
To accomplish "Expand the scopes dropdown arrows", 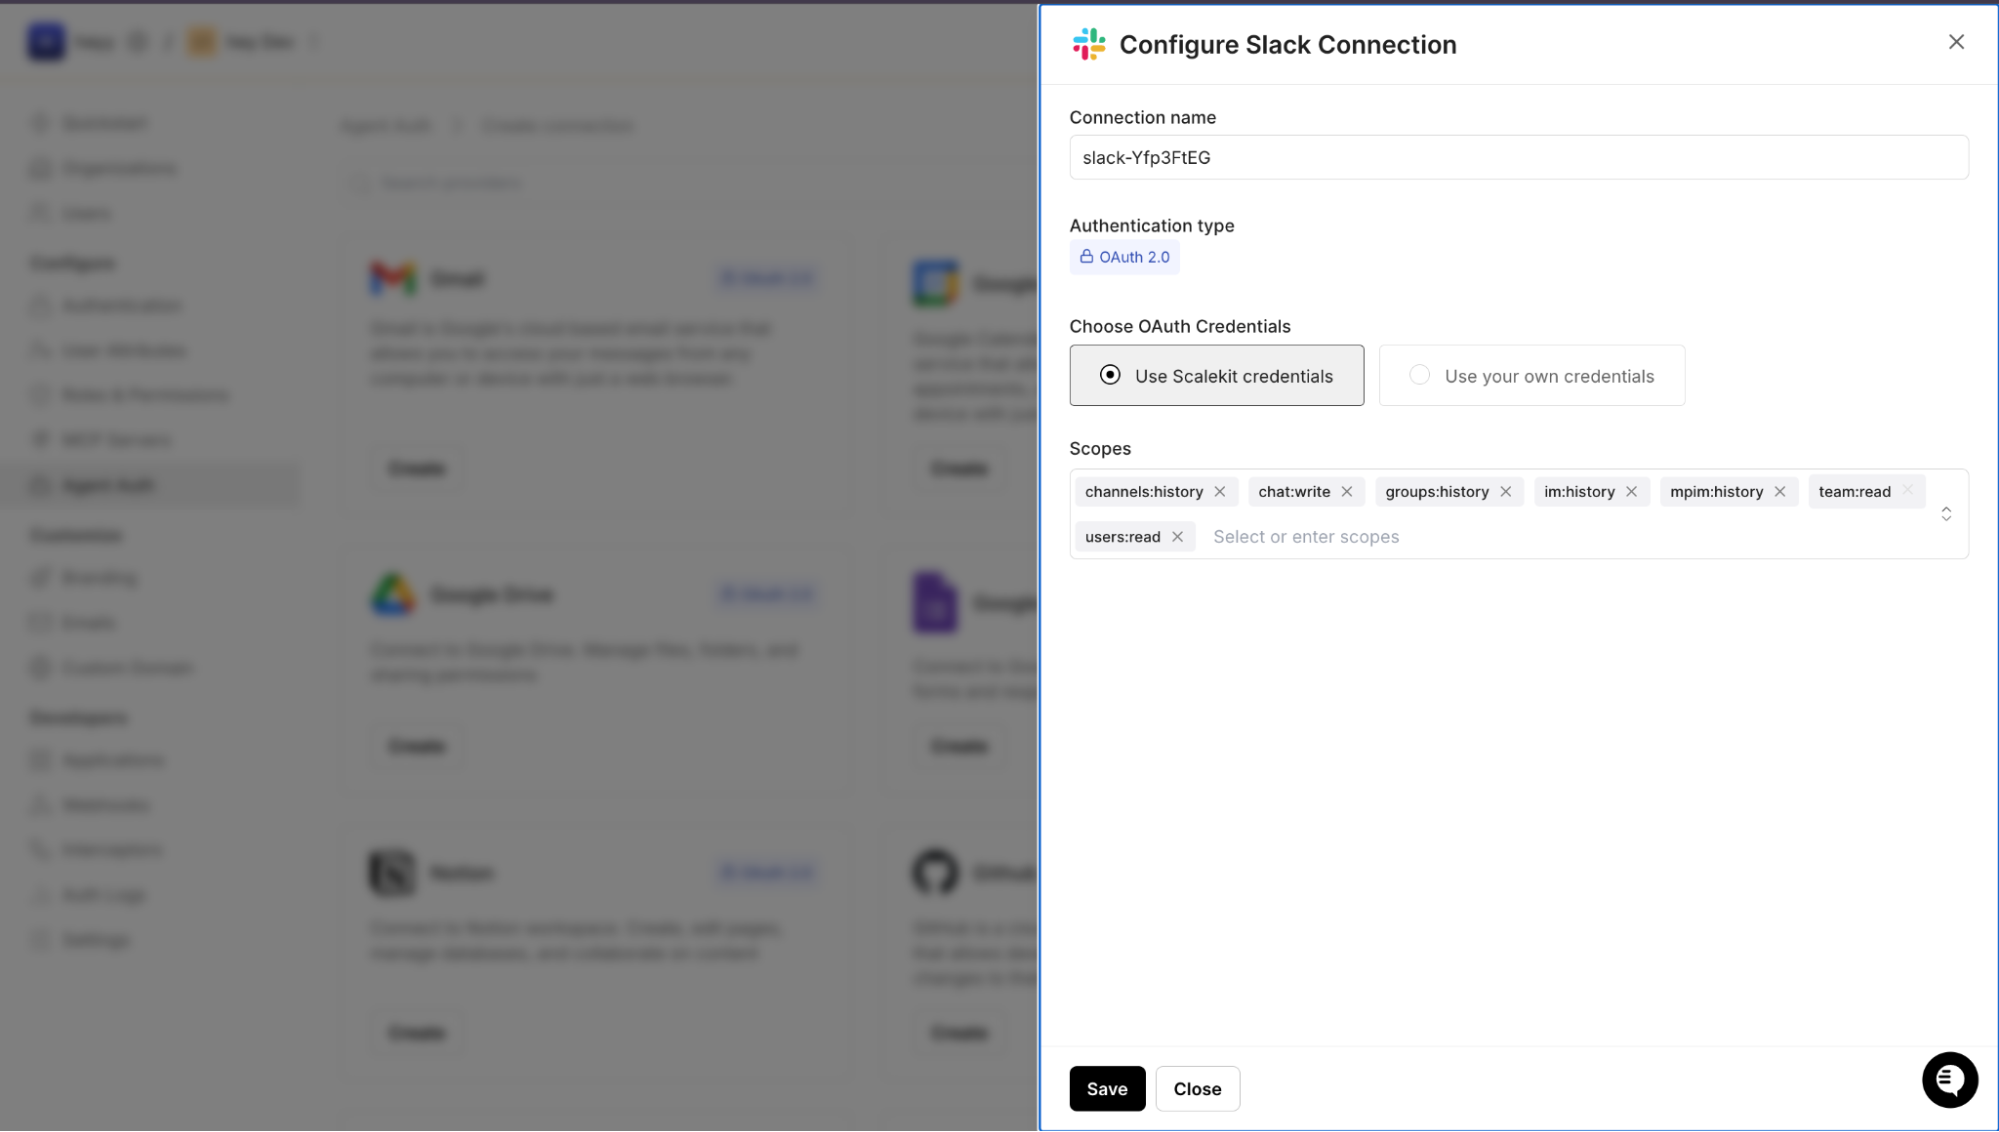I will point(1946,514).
